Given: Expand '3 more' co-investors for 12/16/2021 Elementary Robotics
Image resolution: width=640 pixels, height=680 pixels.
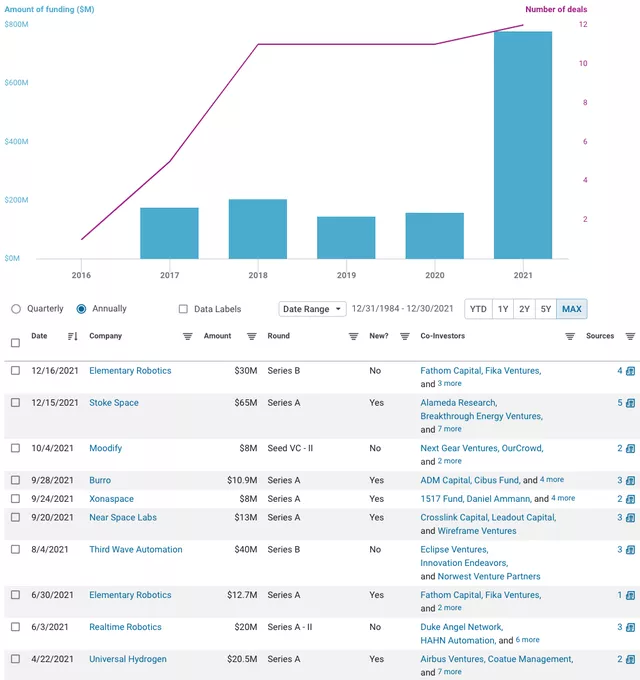Looking at the screenshot, I should (x=449, y=383).
